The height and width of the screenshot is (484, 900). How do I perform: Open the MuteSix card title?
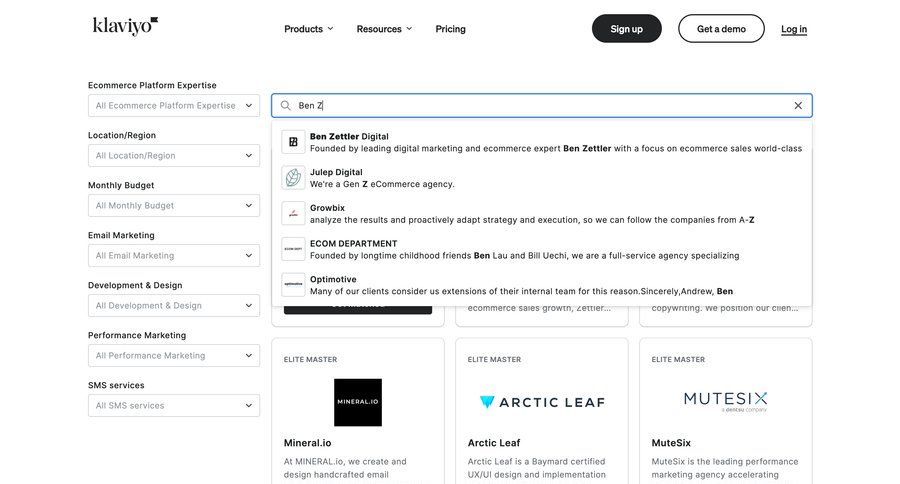click(x=671, y=443)
